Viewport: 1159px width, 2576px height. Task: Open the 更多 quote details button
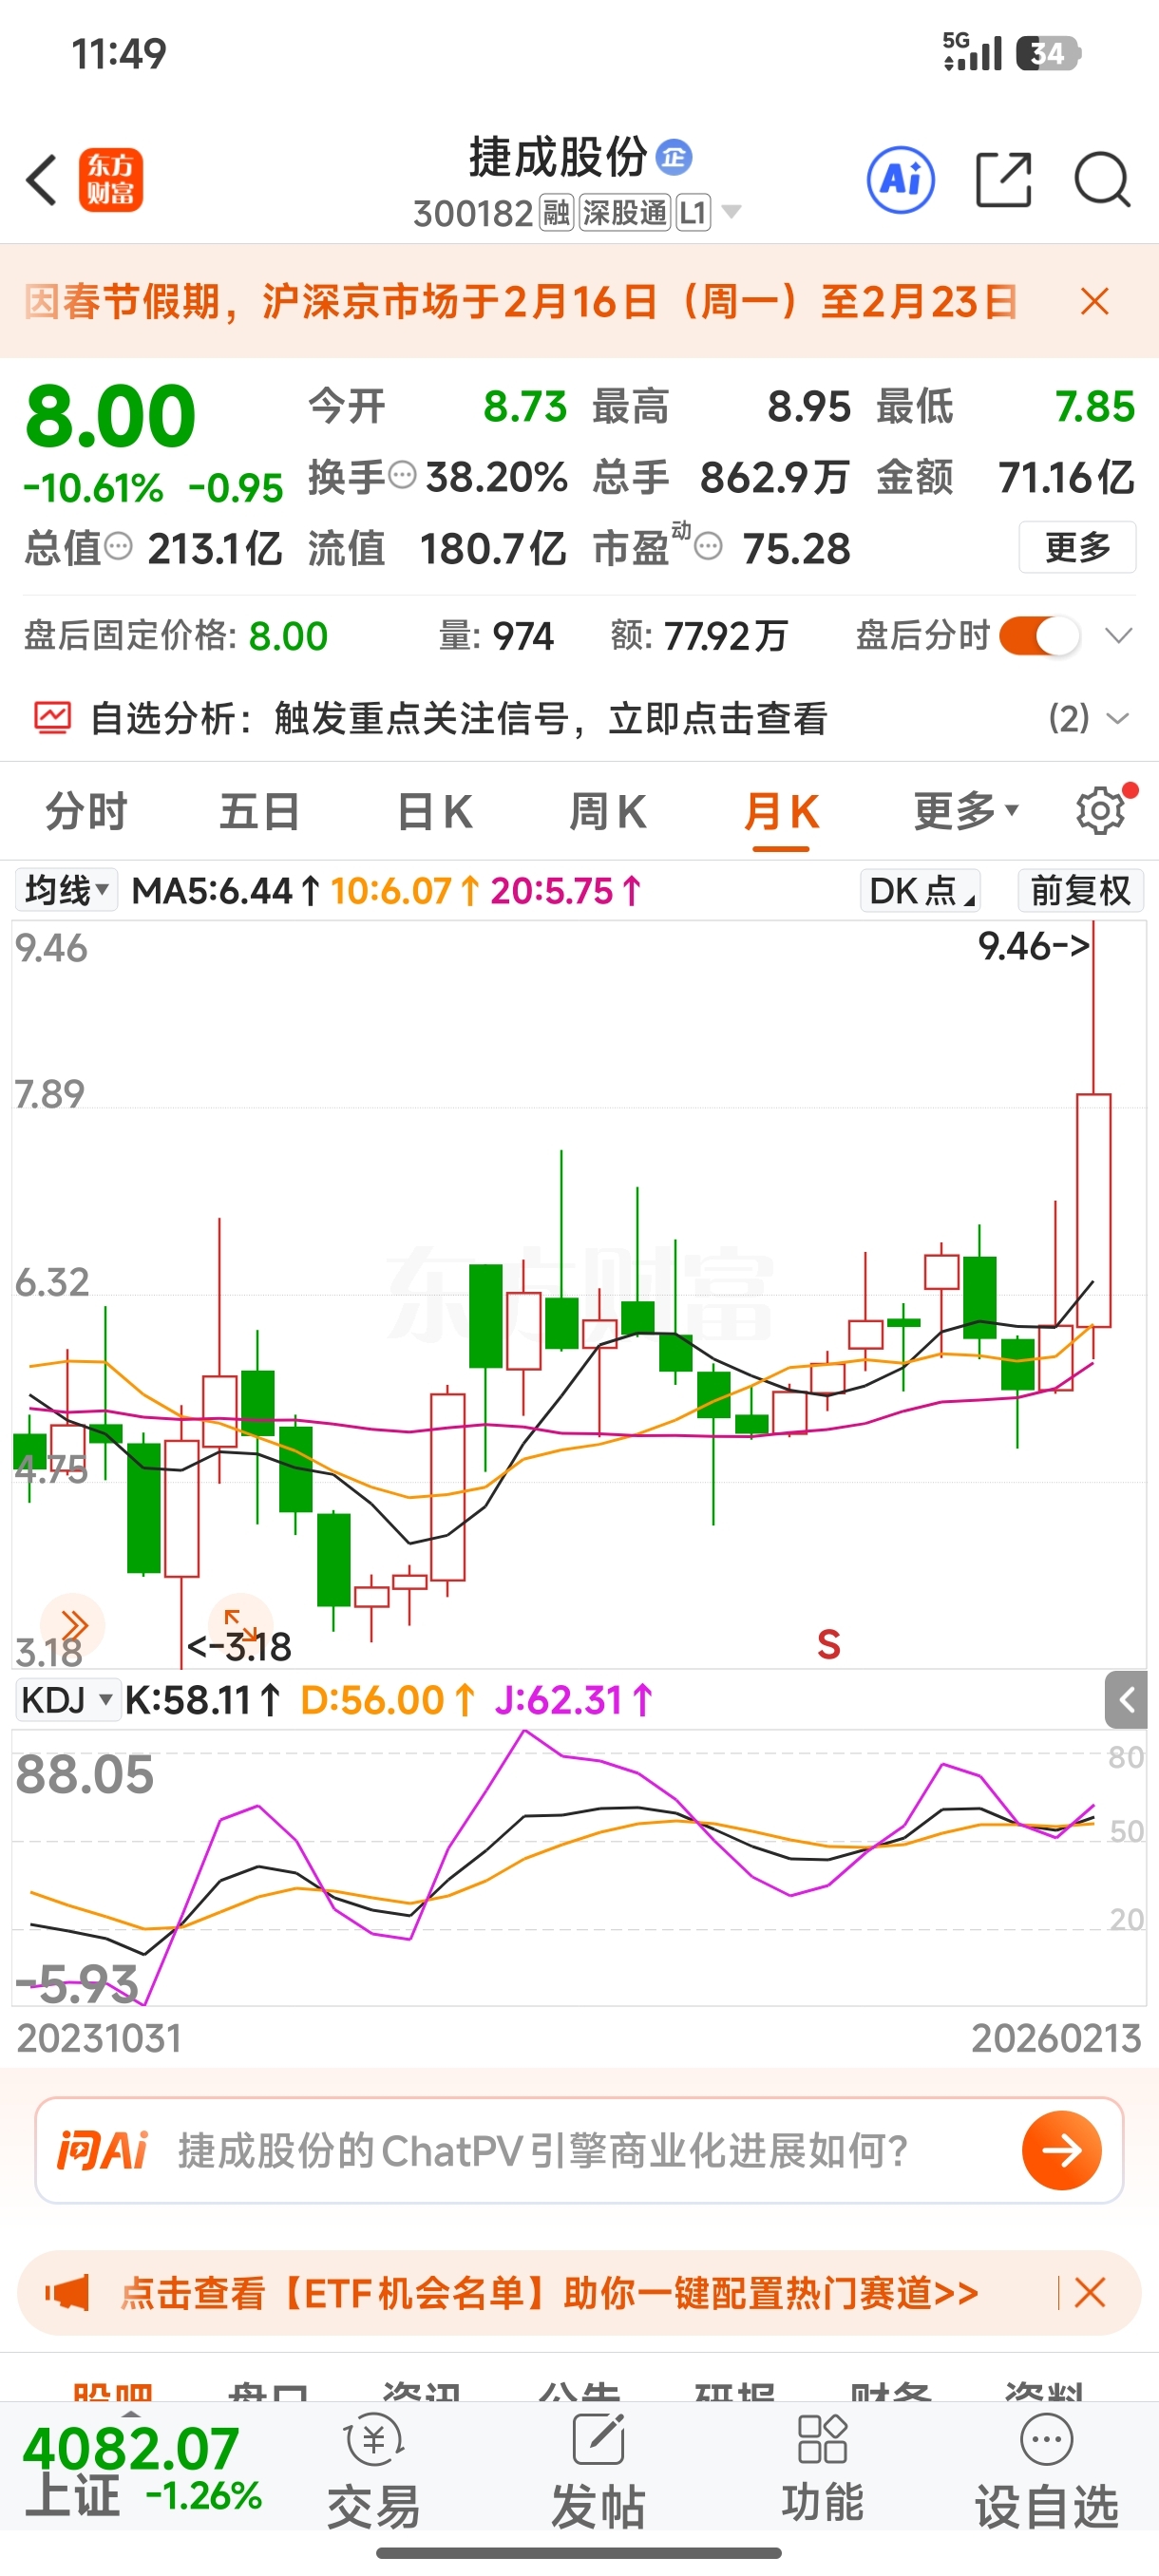coord(1077,547)
